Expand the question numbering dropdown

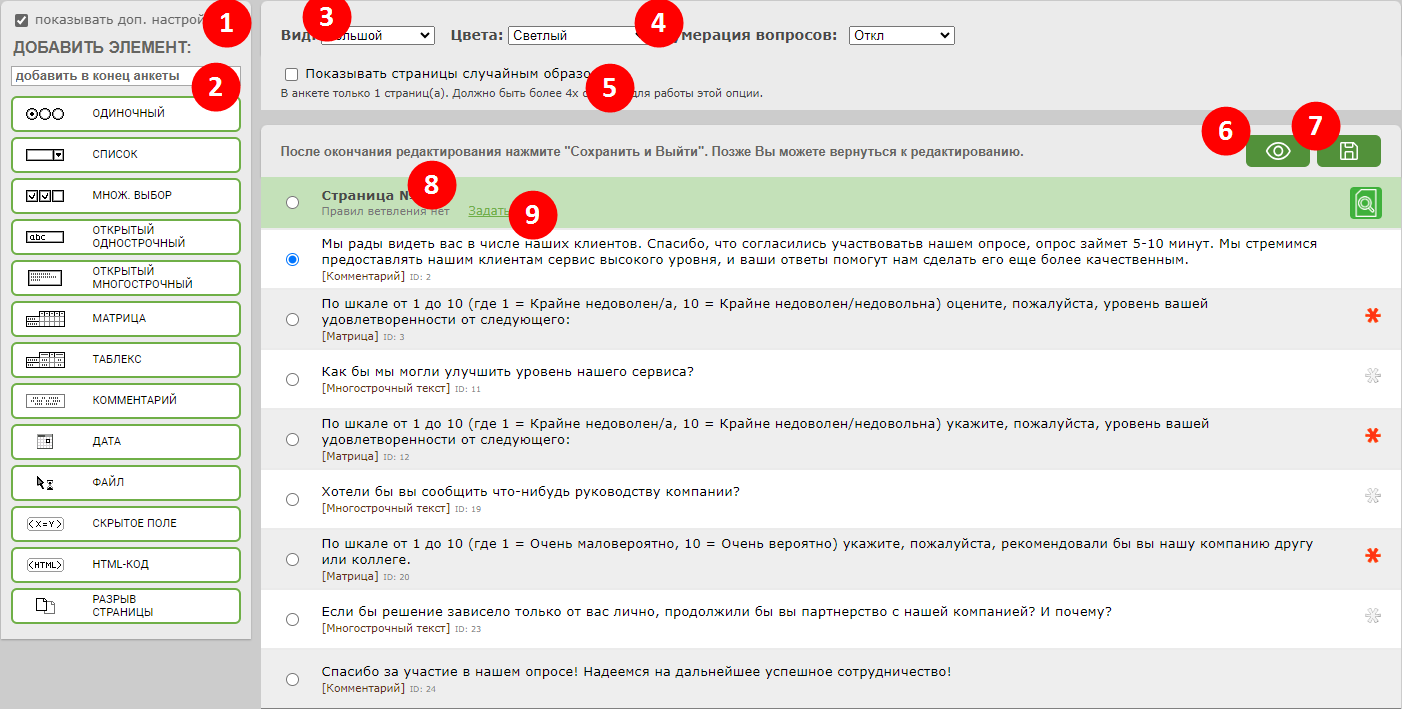coord(901,36)
